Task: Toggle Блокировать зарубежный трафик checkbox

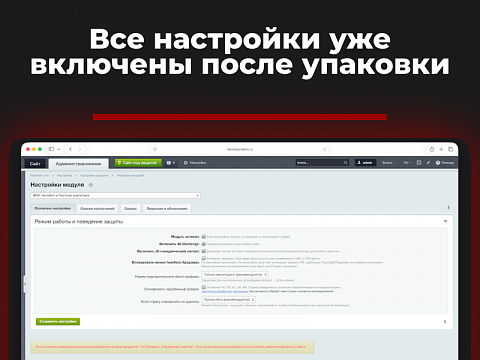Action: 203,287
